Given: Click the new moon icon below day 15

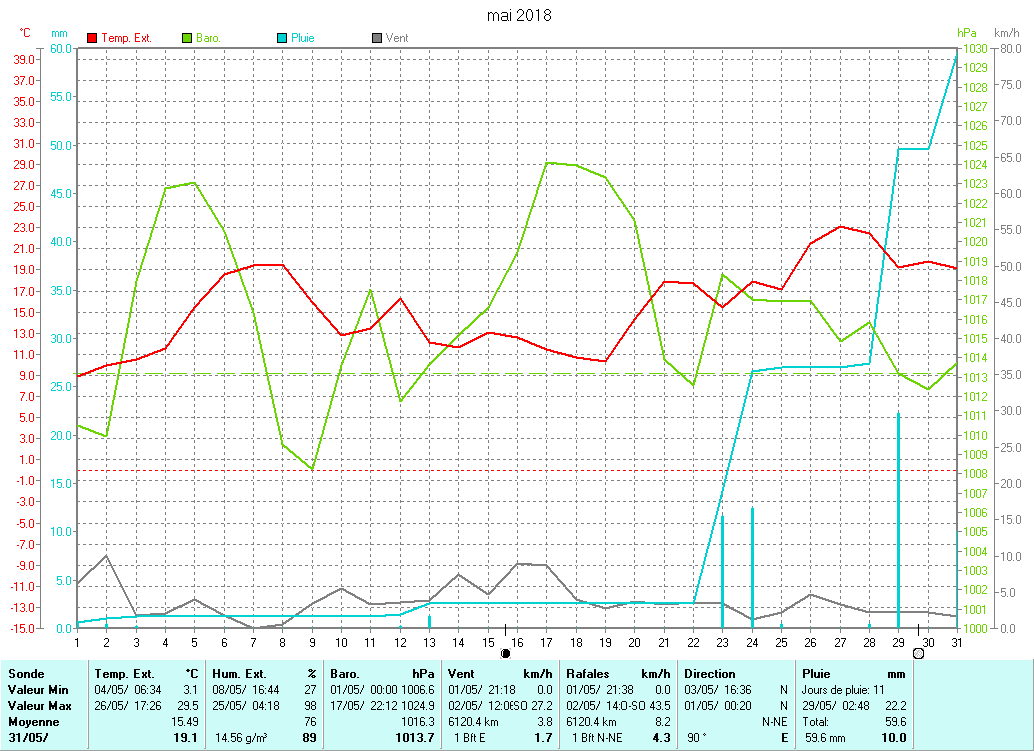Looking at the screenshot, I should tap(505, 653).
